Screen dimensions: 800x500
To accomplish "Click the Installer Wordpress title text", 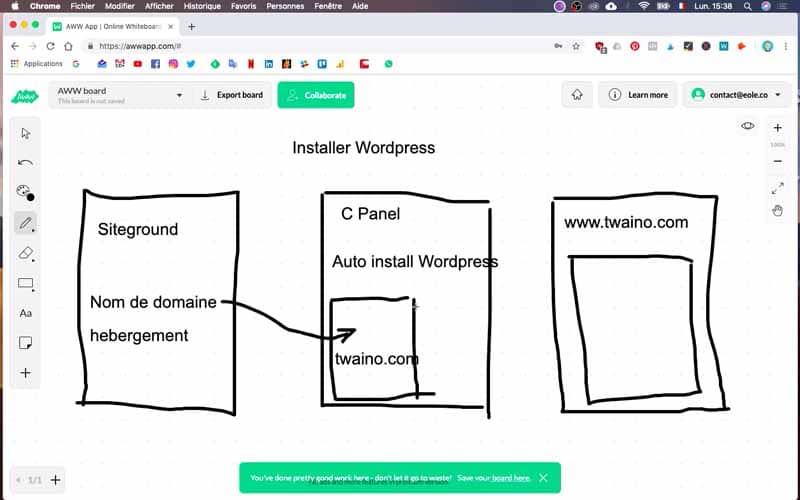I will (363, 148).
